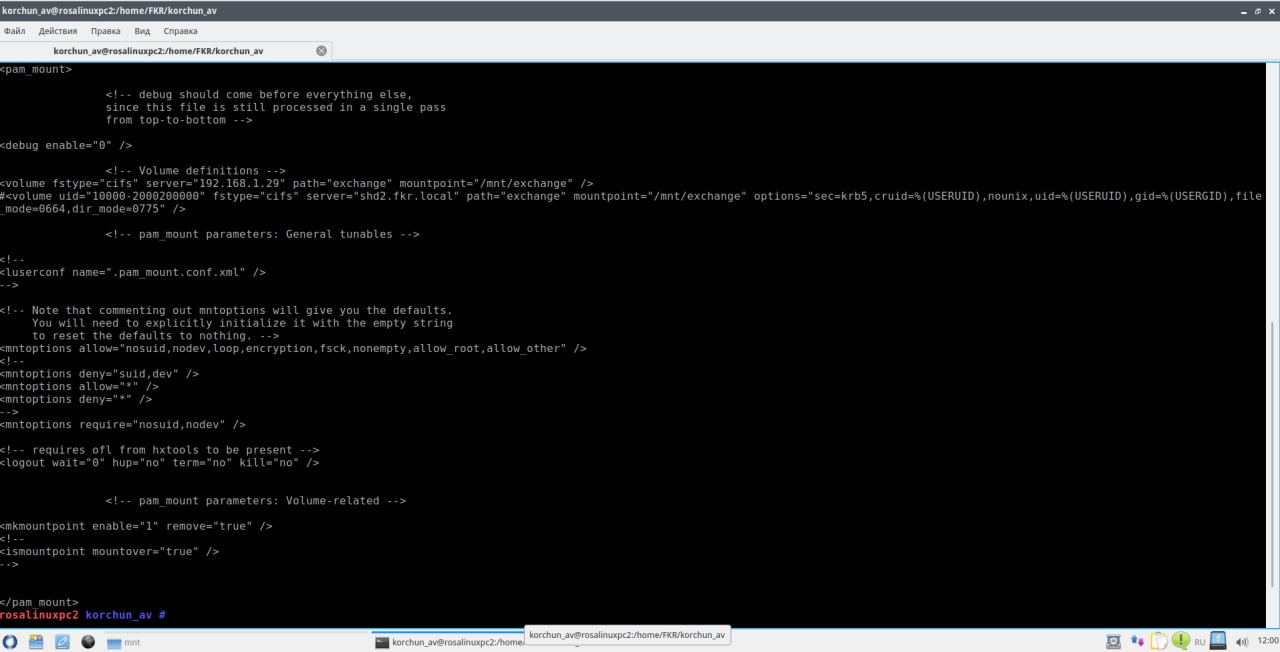1280x652 pixels.
Task: Click the line '<debug enable="0" />'
Action: click(x=66, y=146)
